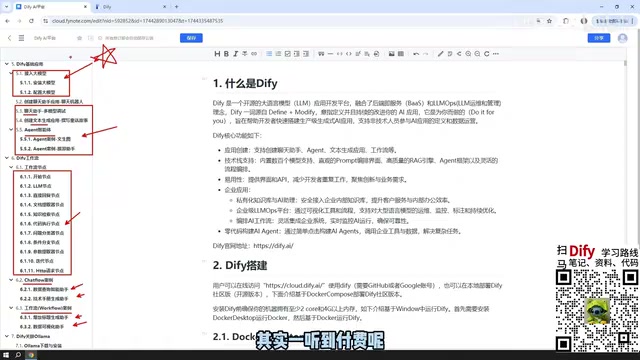Collapse section 6 Dify workflow in outline
This screenshot has width=640, height=360.
[x=7, y=158]
